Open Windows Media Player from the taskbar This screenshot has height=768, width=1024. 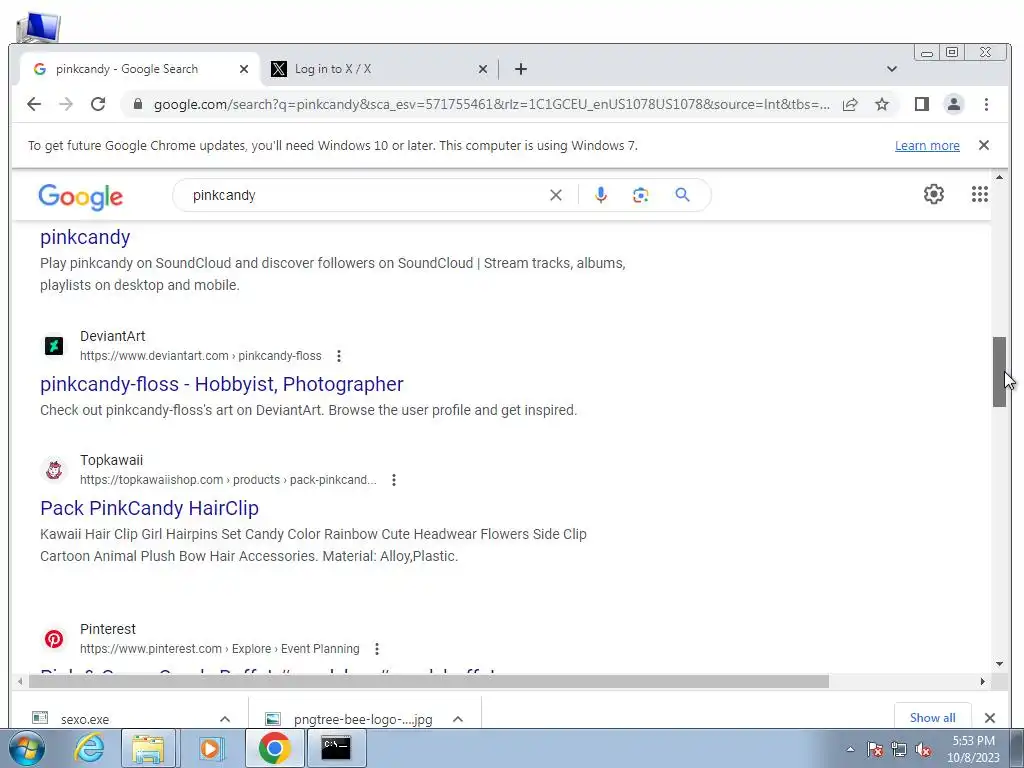pyautogui.click(x=211, y=748)
